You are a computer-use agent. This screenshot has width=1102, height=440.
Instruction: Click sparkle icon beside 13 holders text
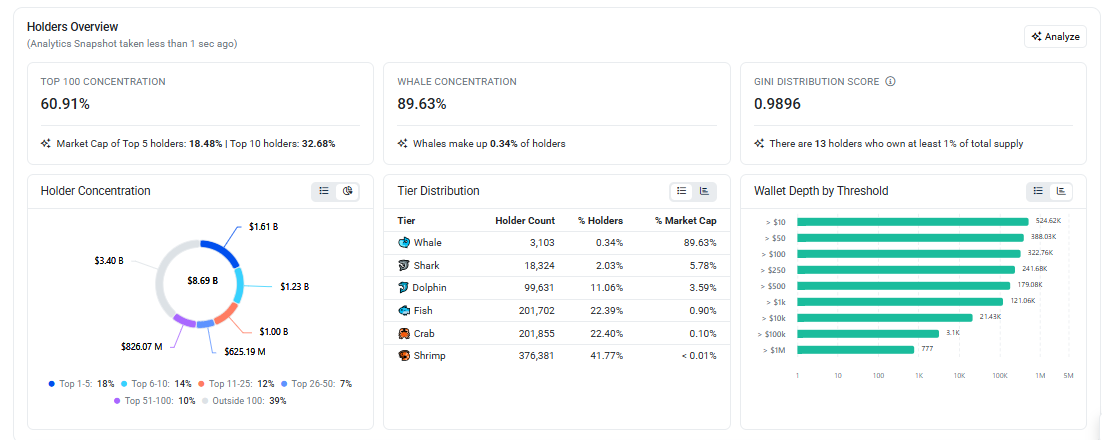[759, 143]
